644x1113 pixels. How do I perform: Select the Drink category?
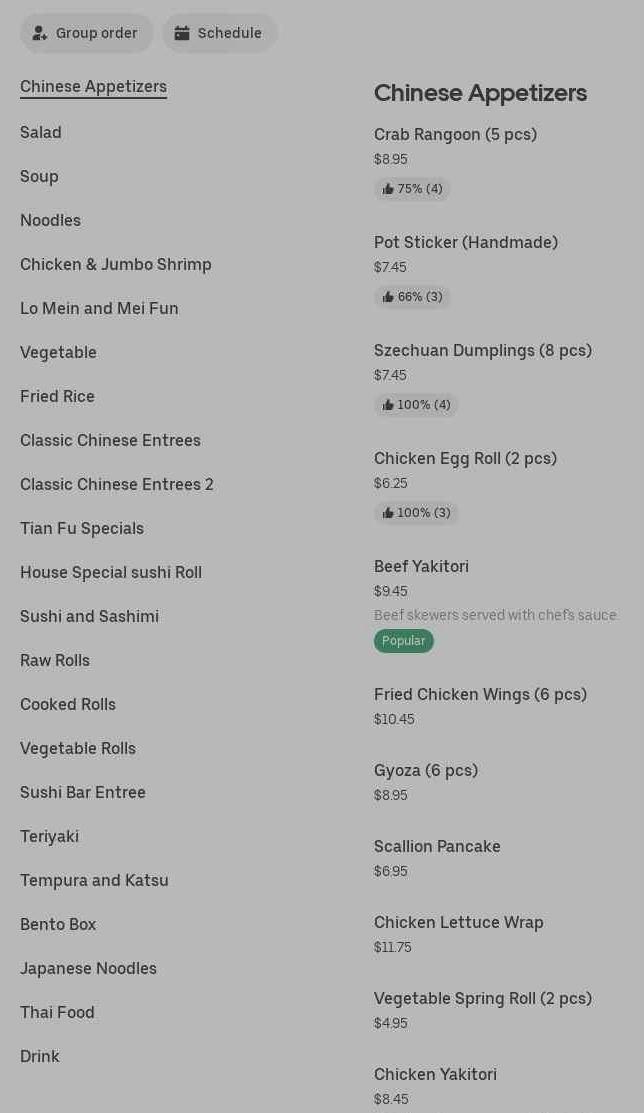(x=40, y=1056)
